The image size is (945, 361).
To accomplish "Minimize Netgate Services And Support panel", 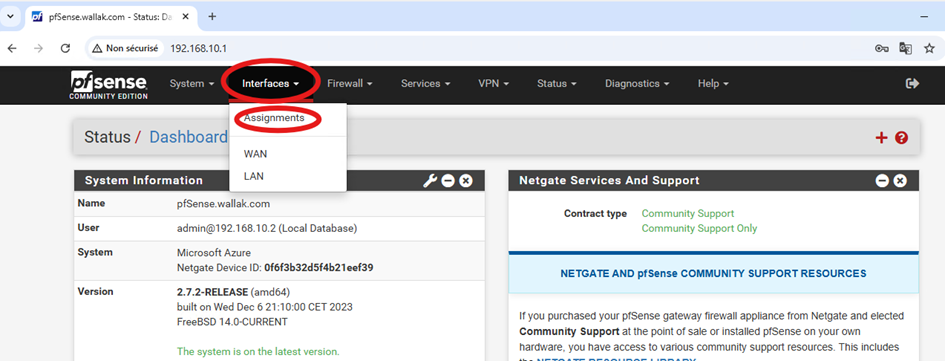I will coord(882,180).
